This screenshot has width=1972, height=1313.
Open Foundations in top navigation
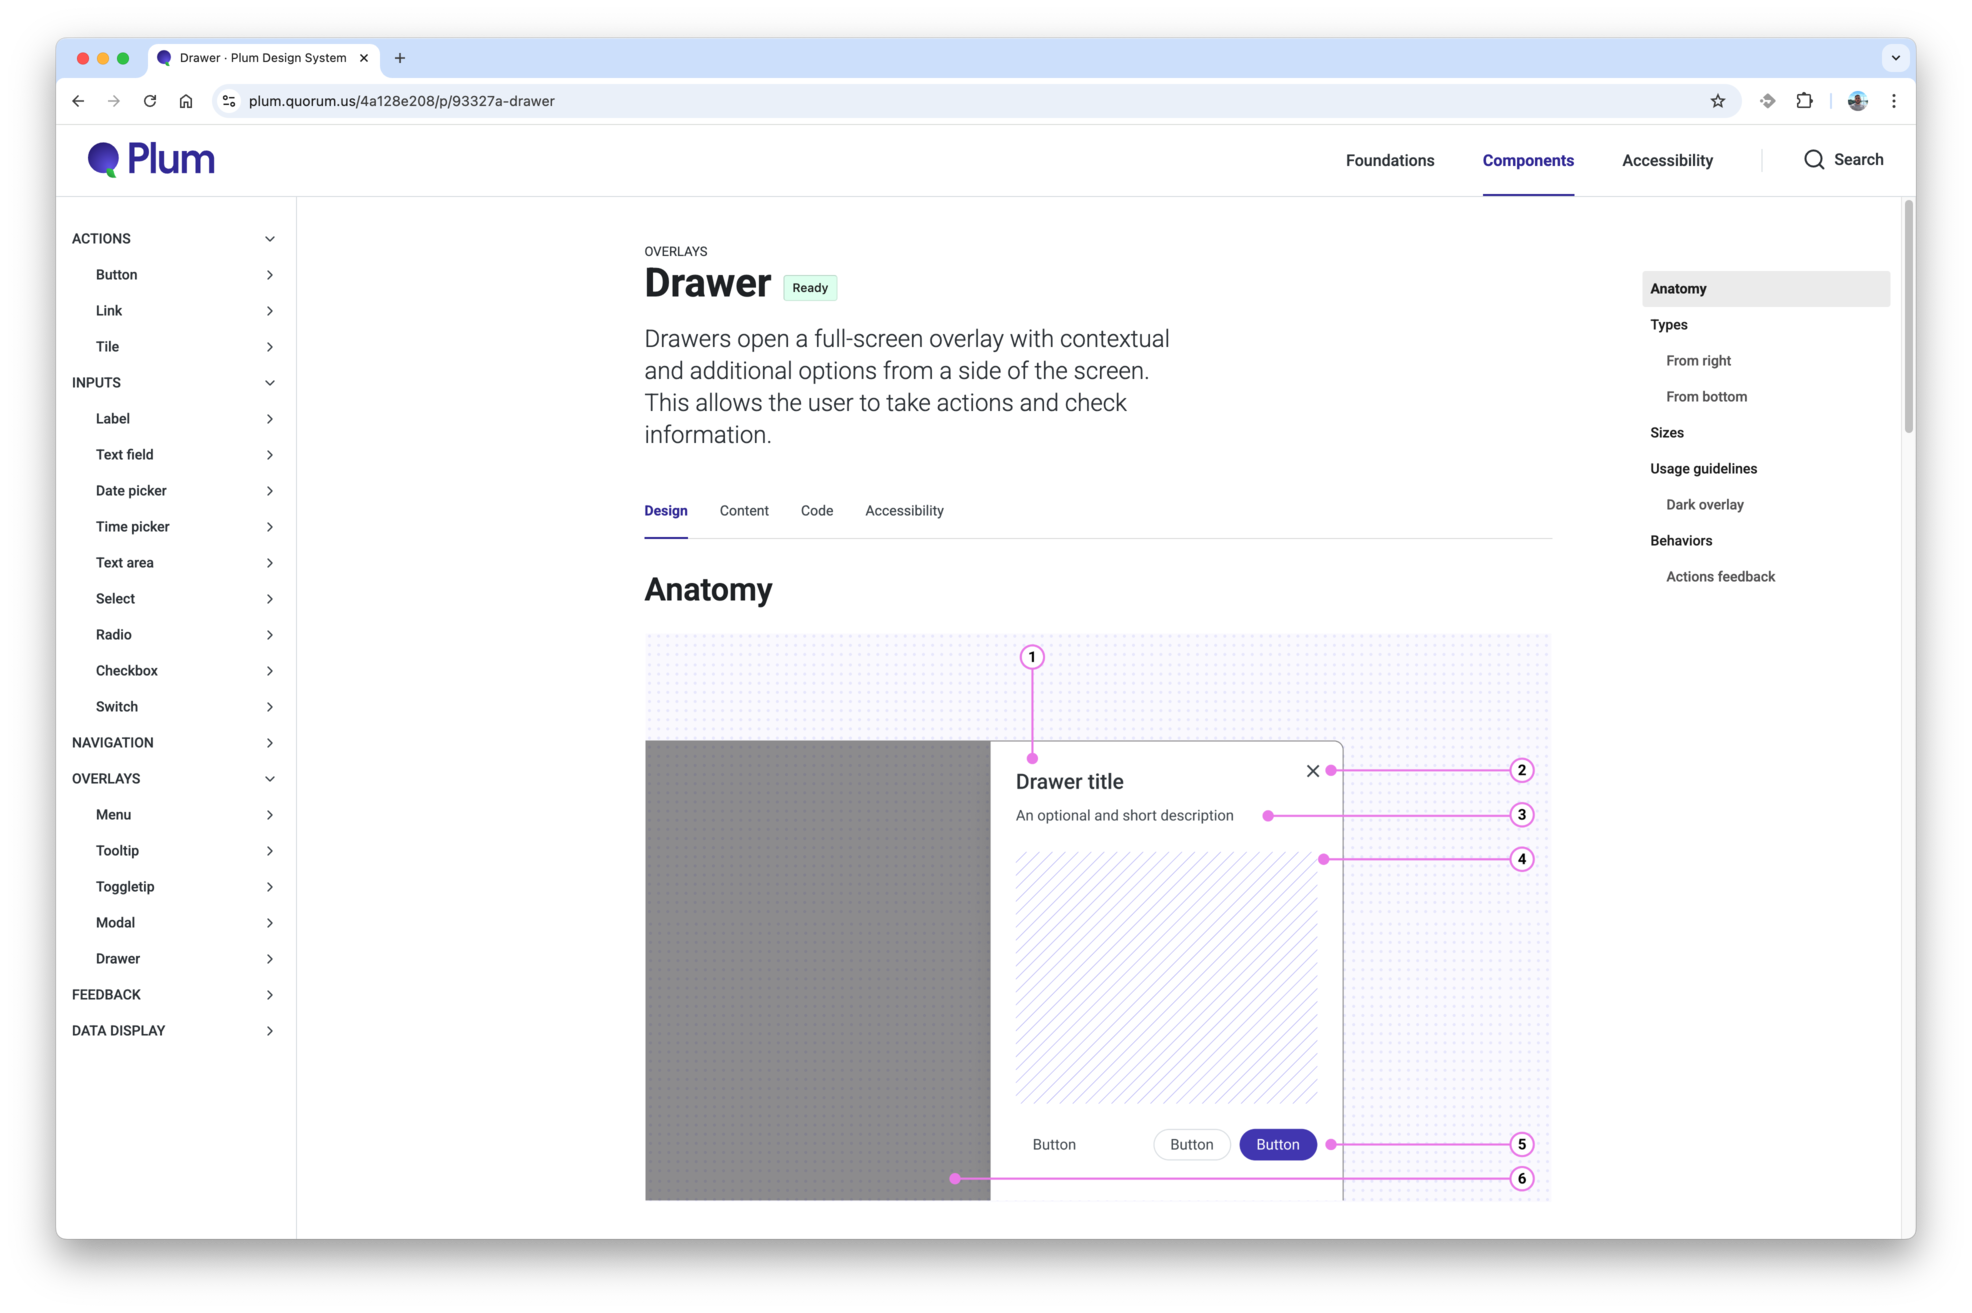pyautogui.click(x=1389, y=160)
